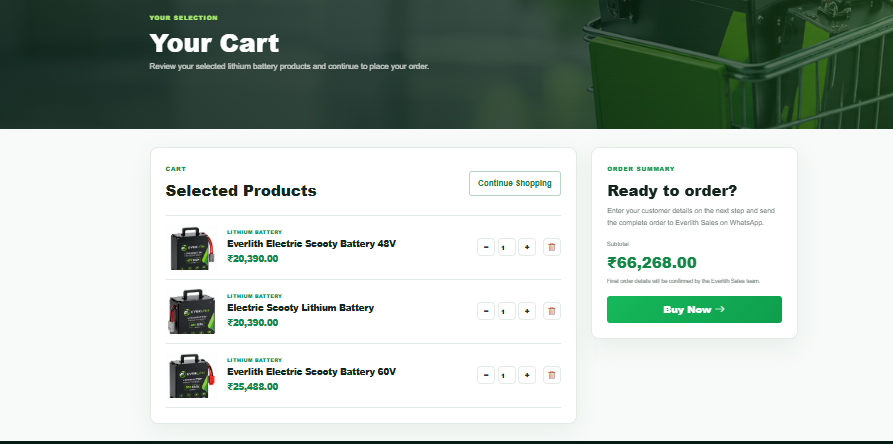Add one more Everlith Electric Scooty Battery 60V
This screenshot has height=444, width=893.
(527, 375)
